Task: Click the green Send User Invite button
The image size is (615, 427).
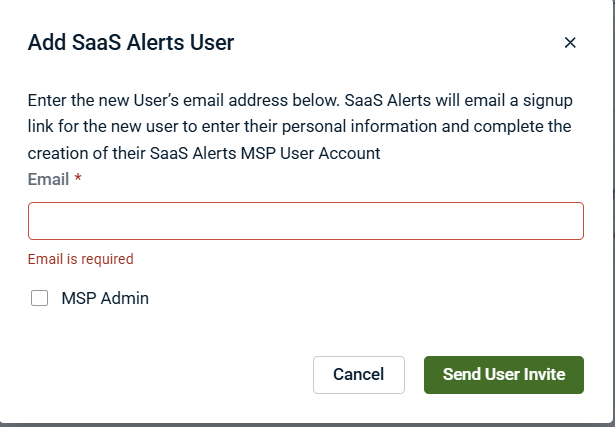Action: [x=503, y=375]
